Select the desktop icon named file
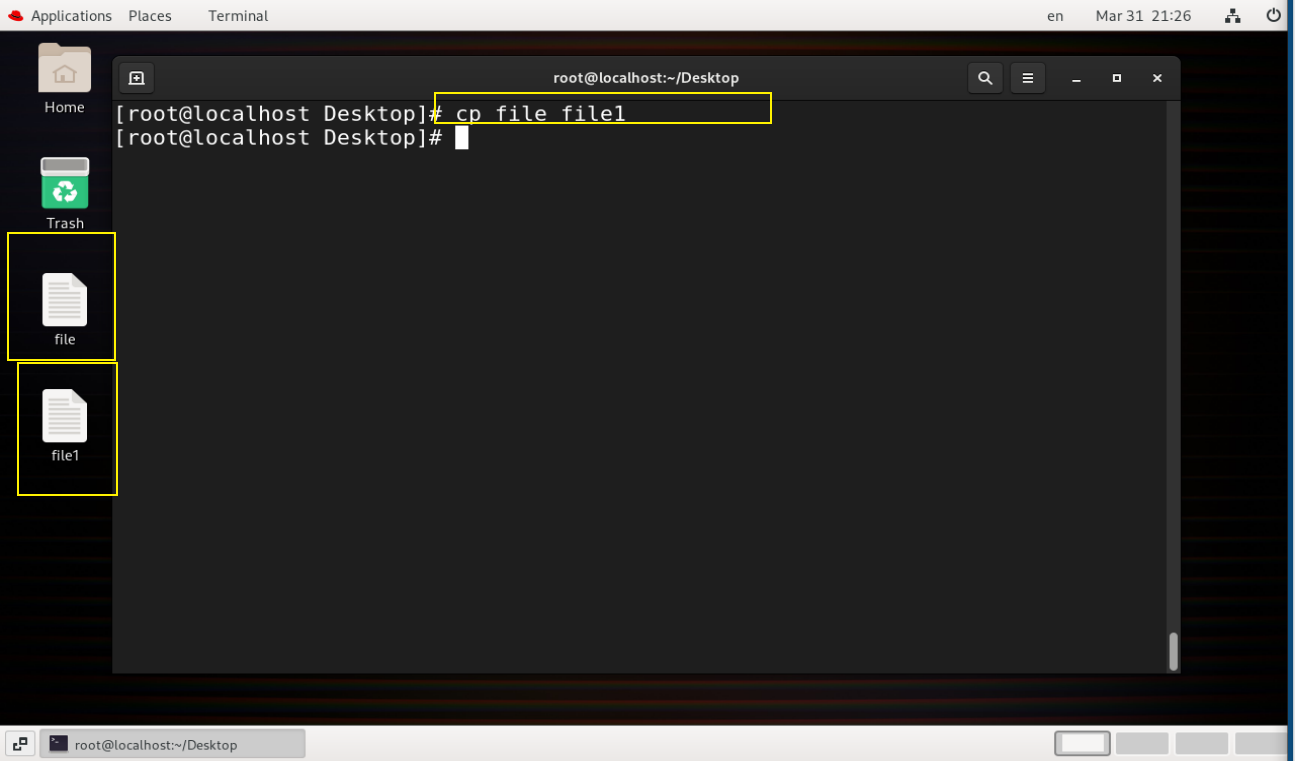Screen dimensions: 1295x761 64,310
